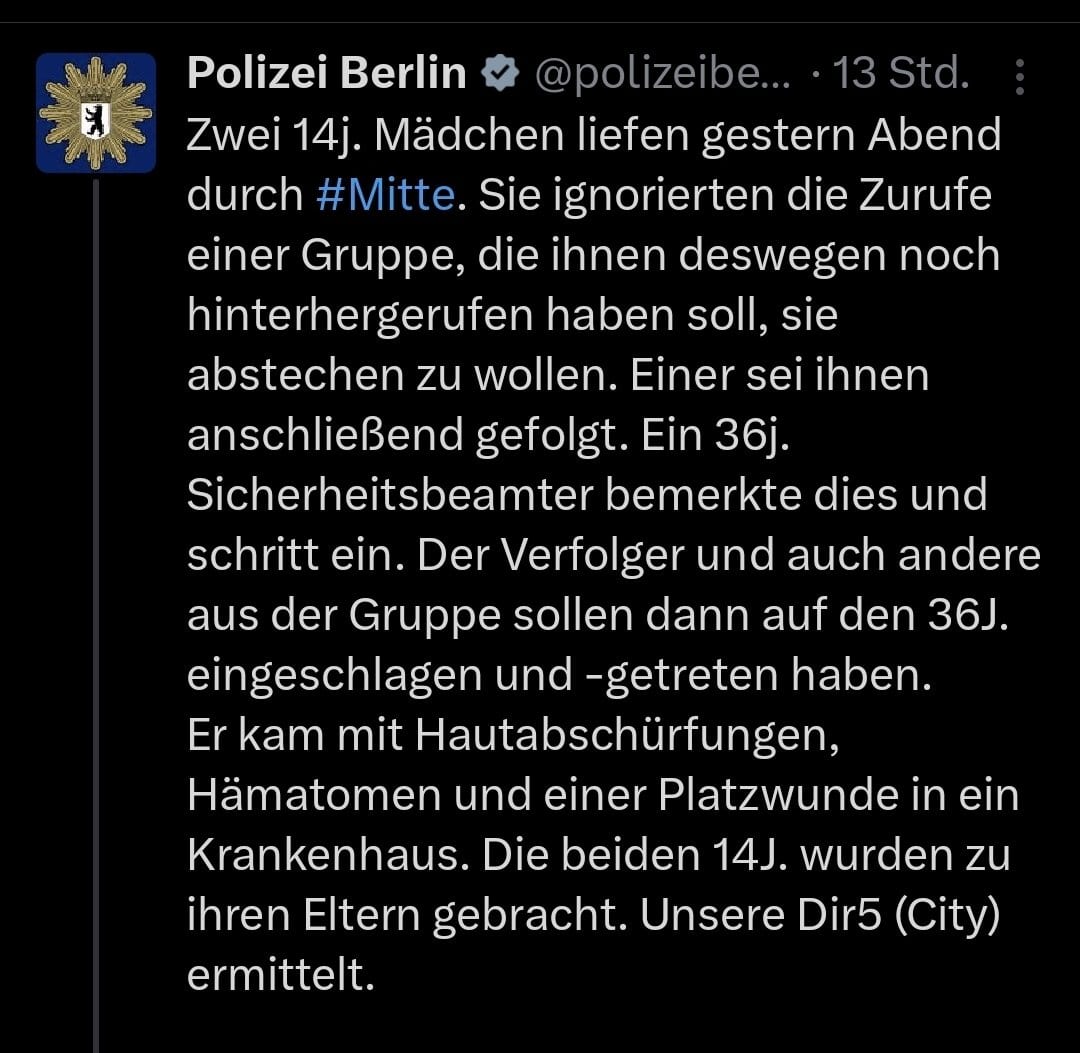This screenshot has width=1080, height=1053.
Task: Open the @polizeibe... handle link
Action: point(663,74)
